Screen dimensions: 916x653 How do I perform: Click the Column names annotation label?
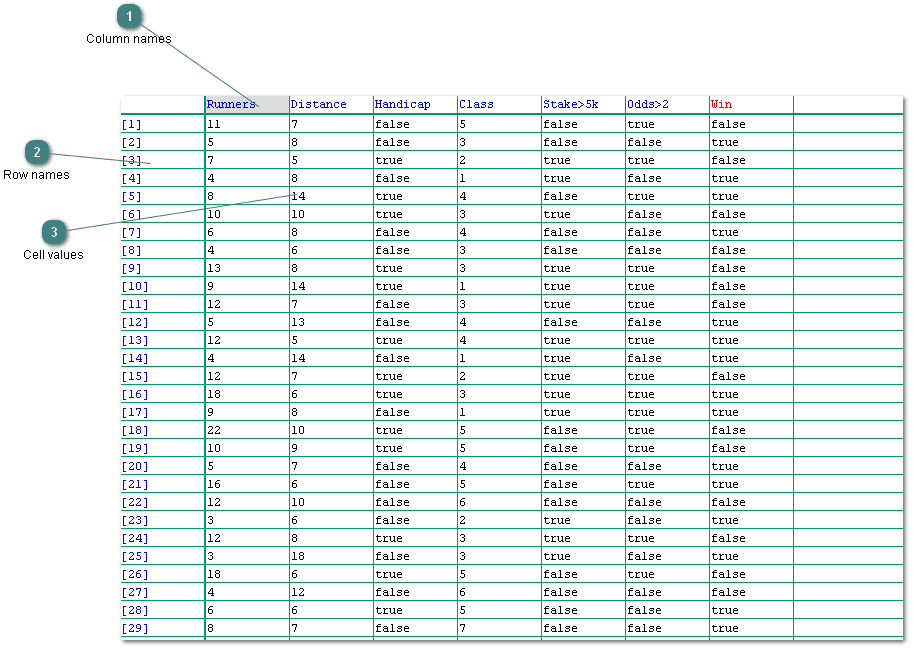click(x=128, y=39)
